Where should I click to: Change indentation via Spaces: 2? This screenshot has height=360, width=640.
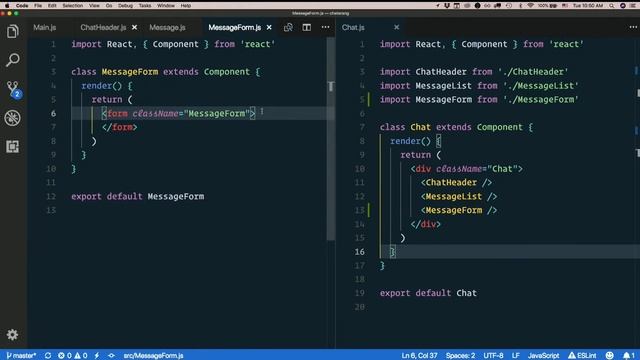[x=460, y=356]
